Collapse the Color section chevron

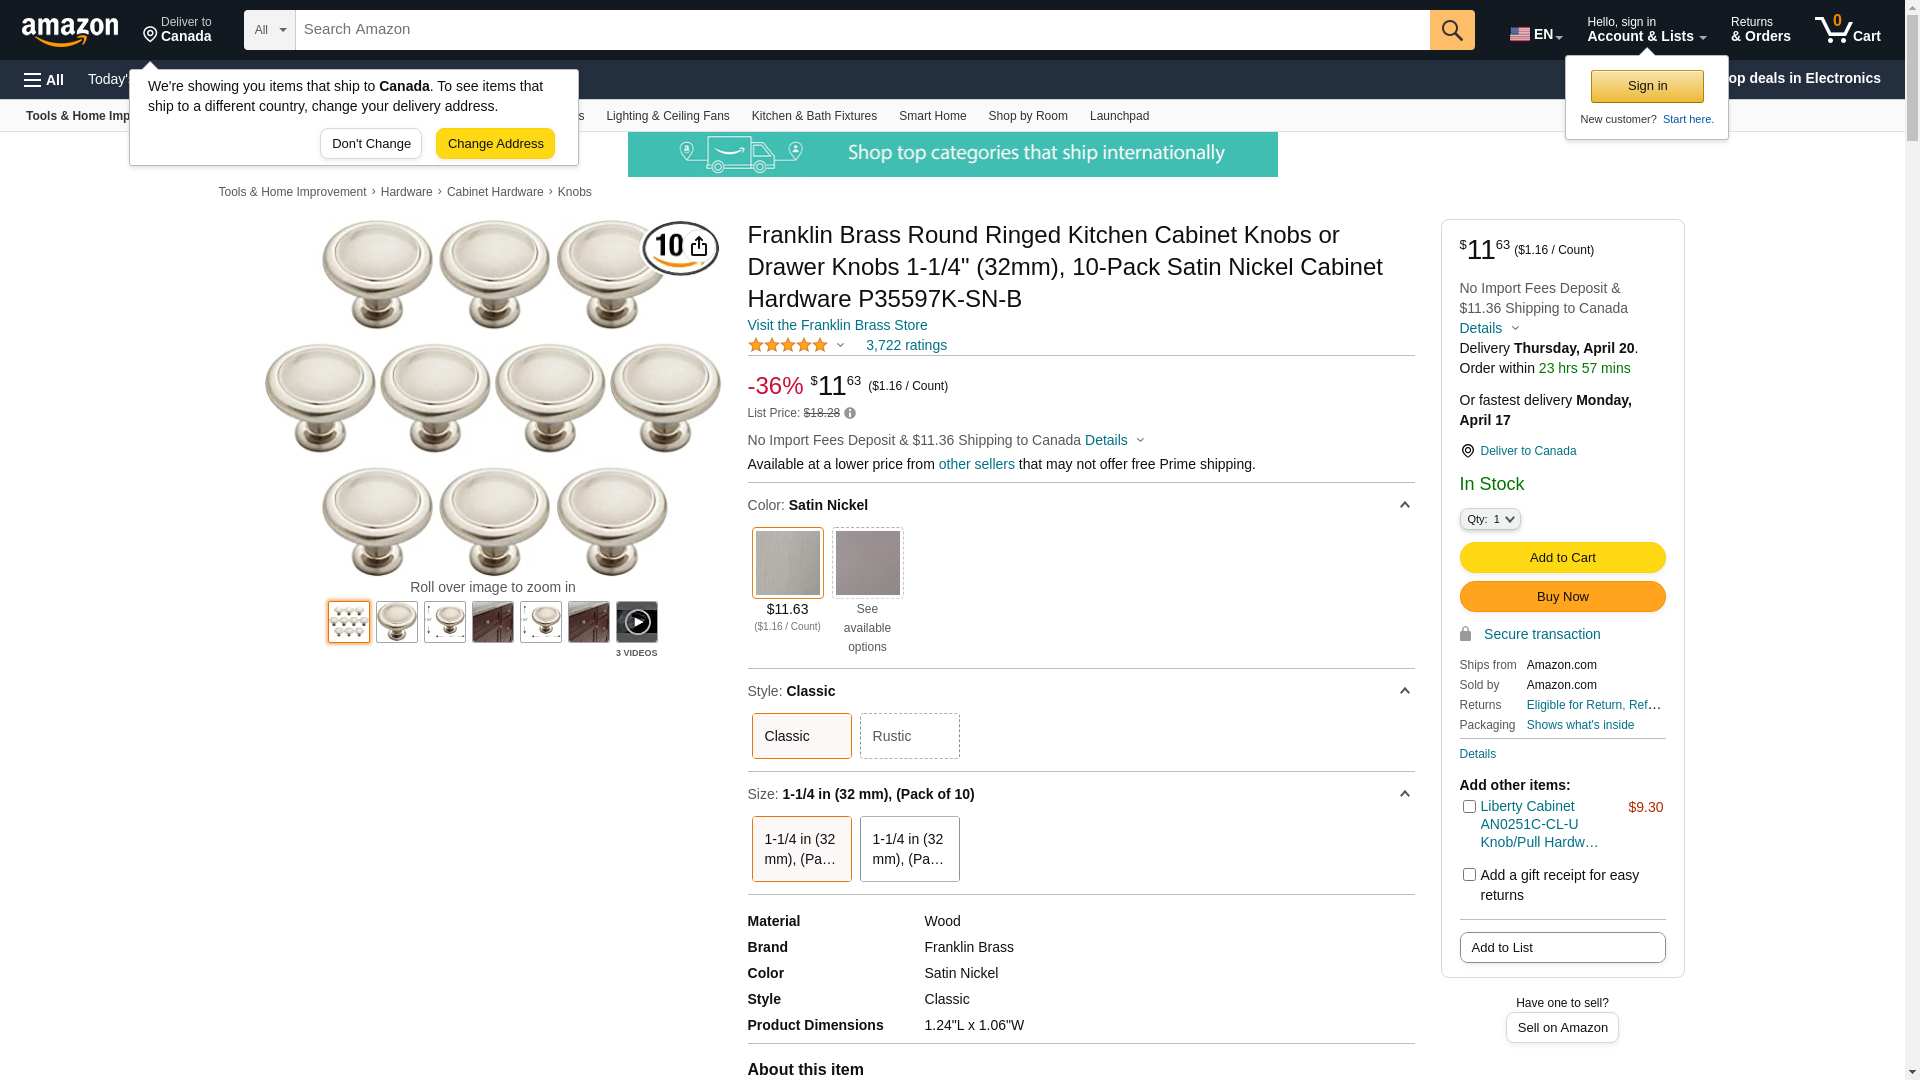point(1404,505)
